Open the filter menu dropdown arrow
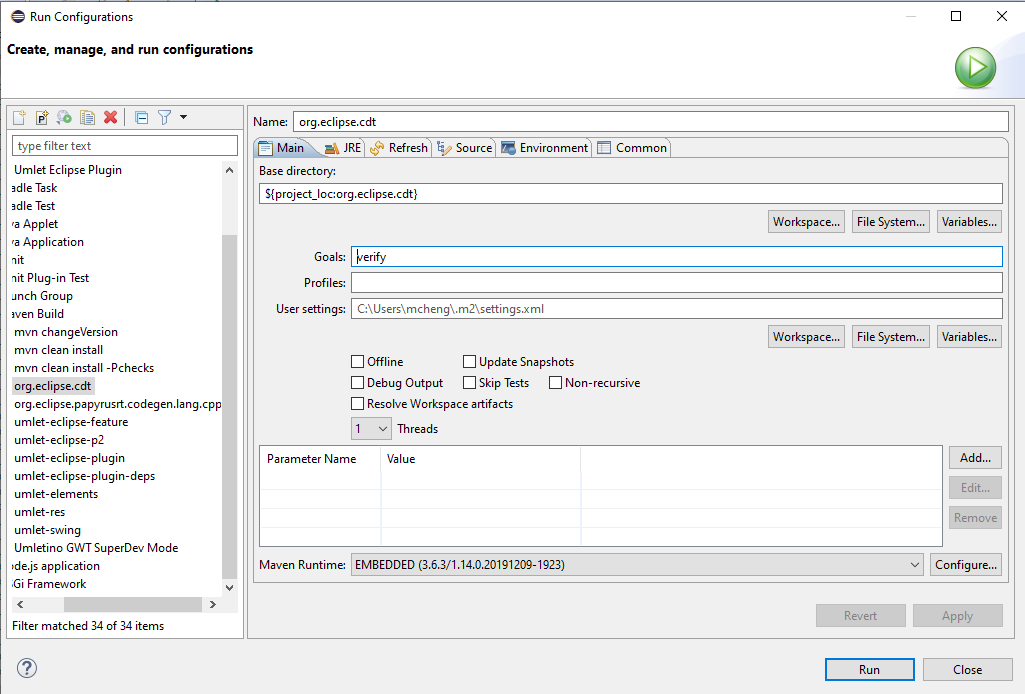1025x694 pixels. [184, 118]
